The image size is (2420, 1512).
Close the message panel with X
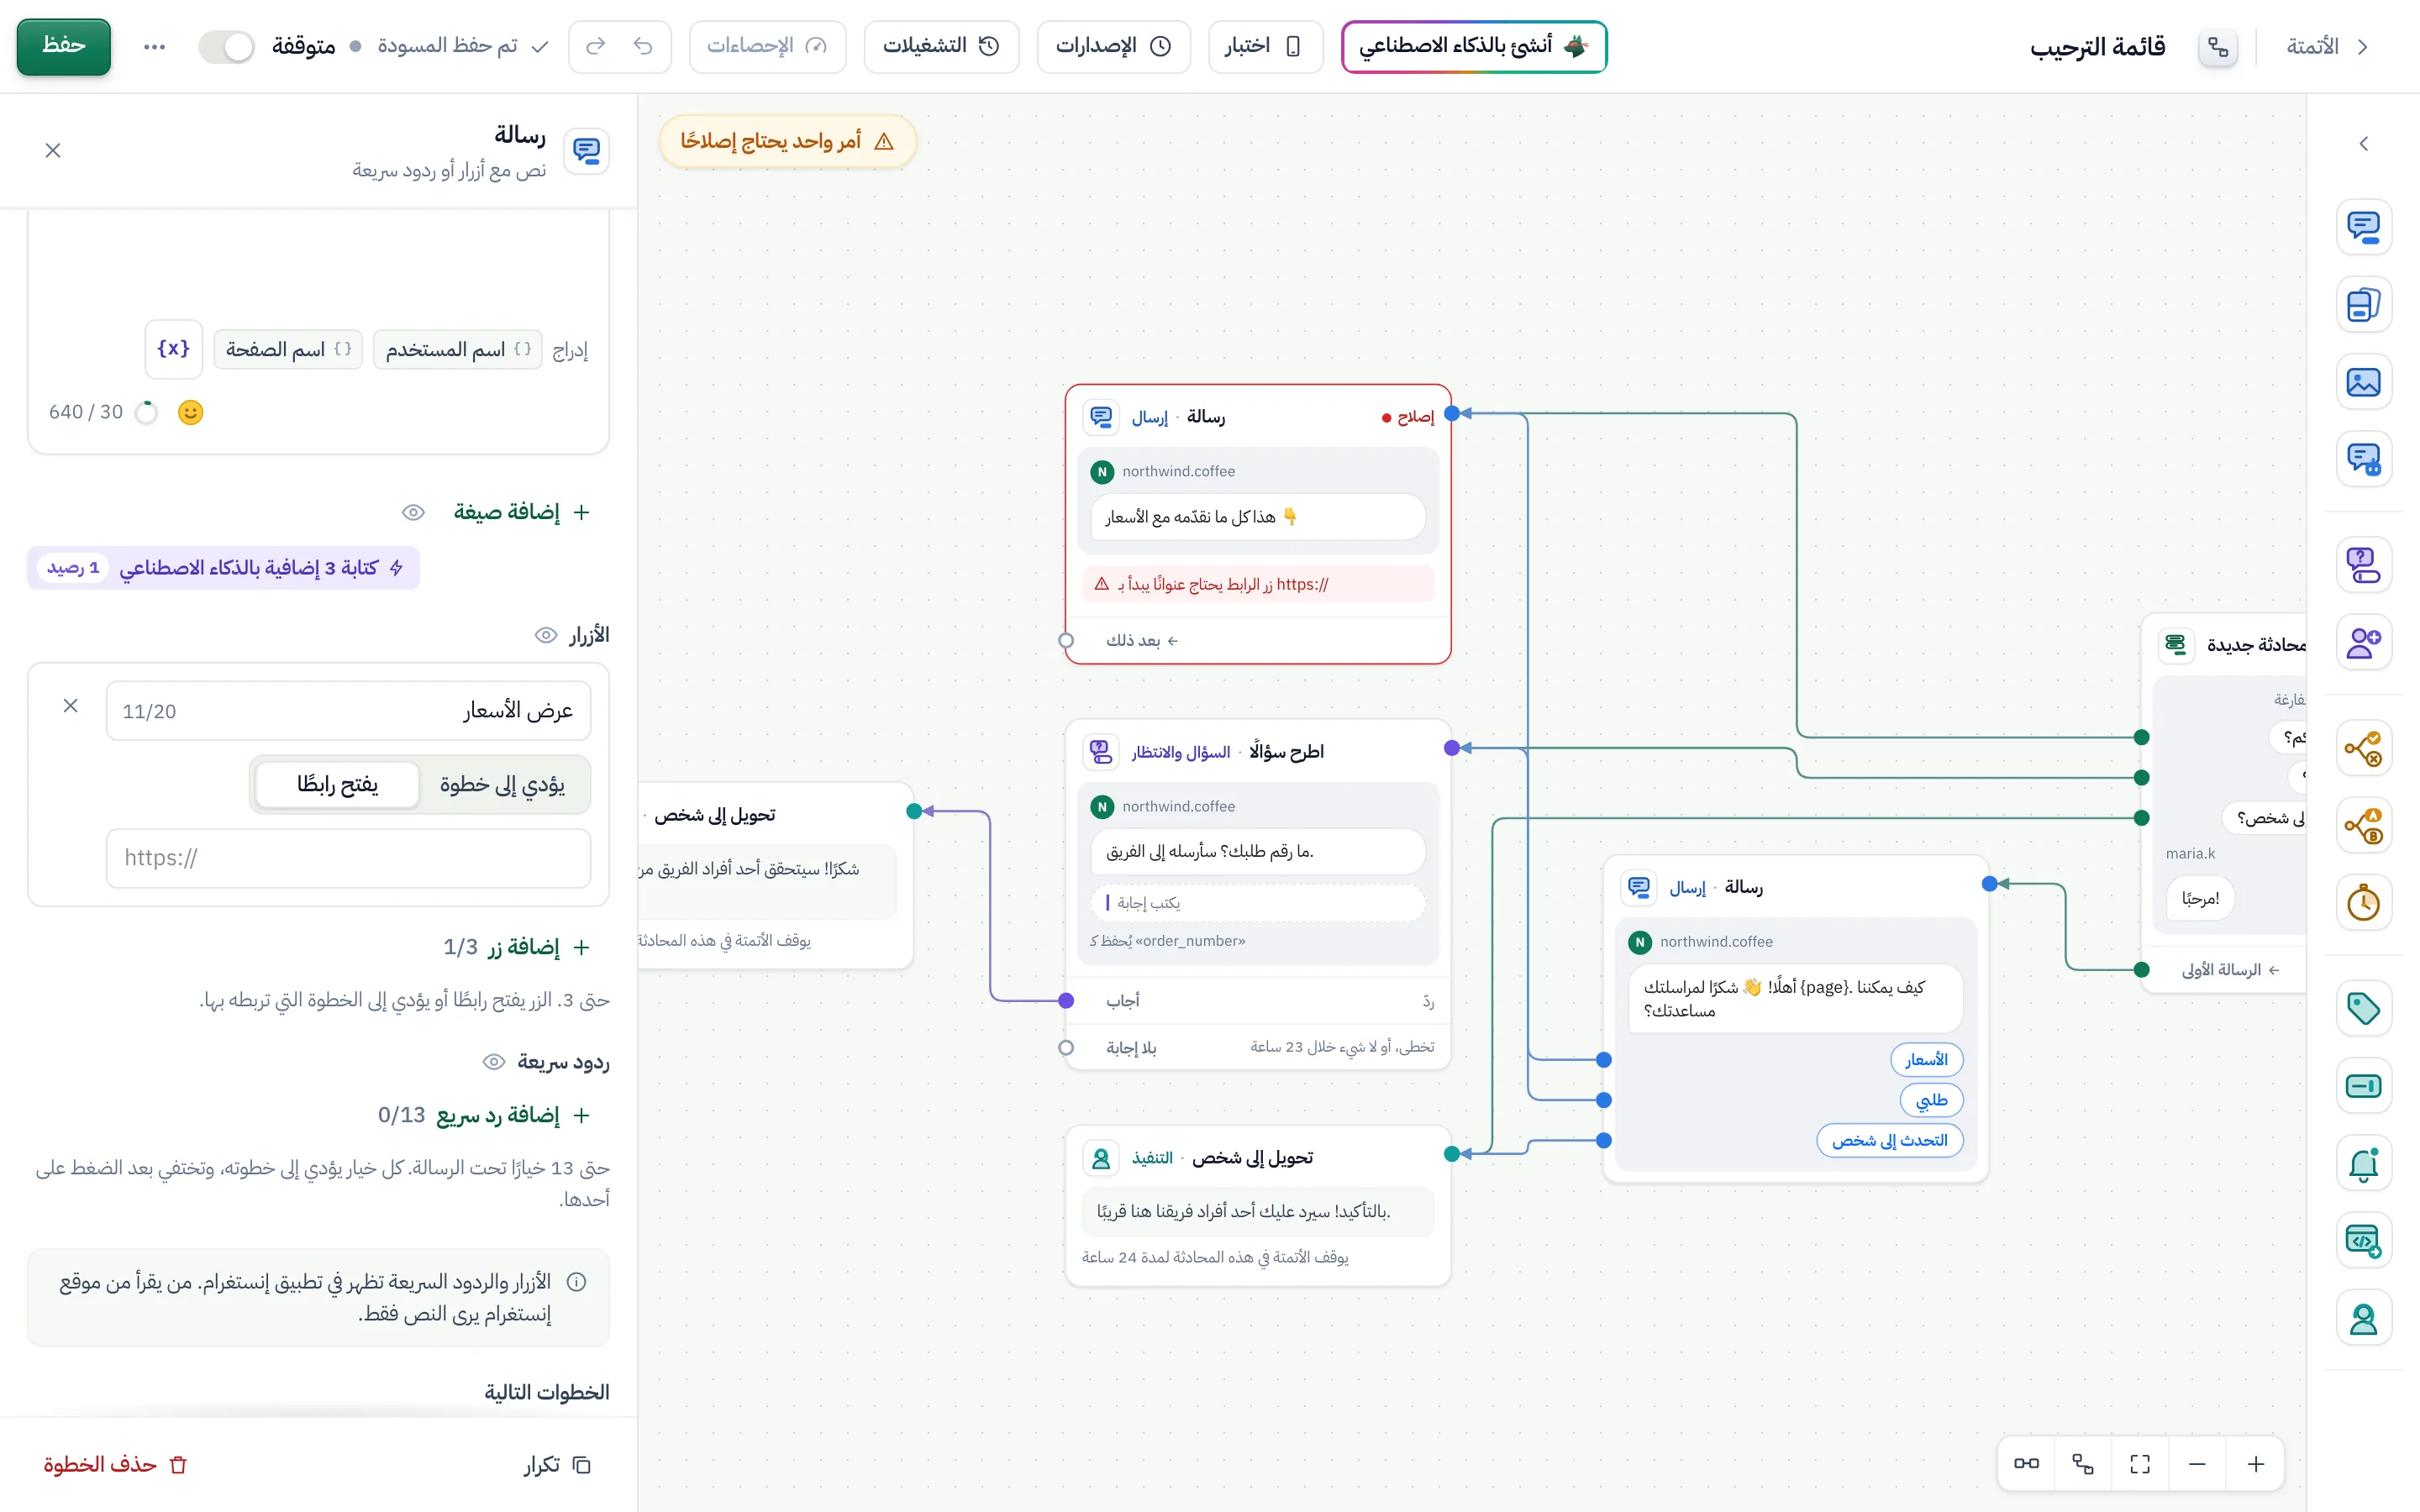(x=53, y=150)
